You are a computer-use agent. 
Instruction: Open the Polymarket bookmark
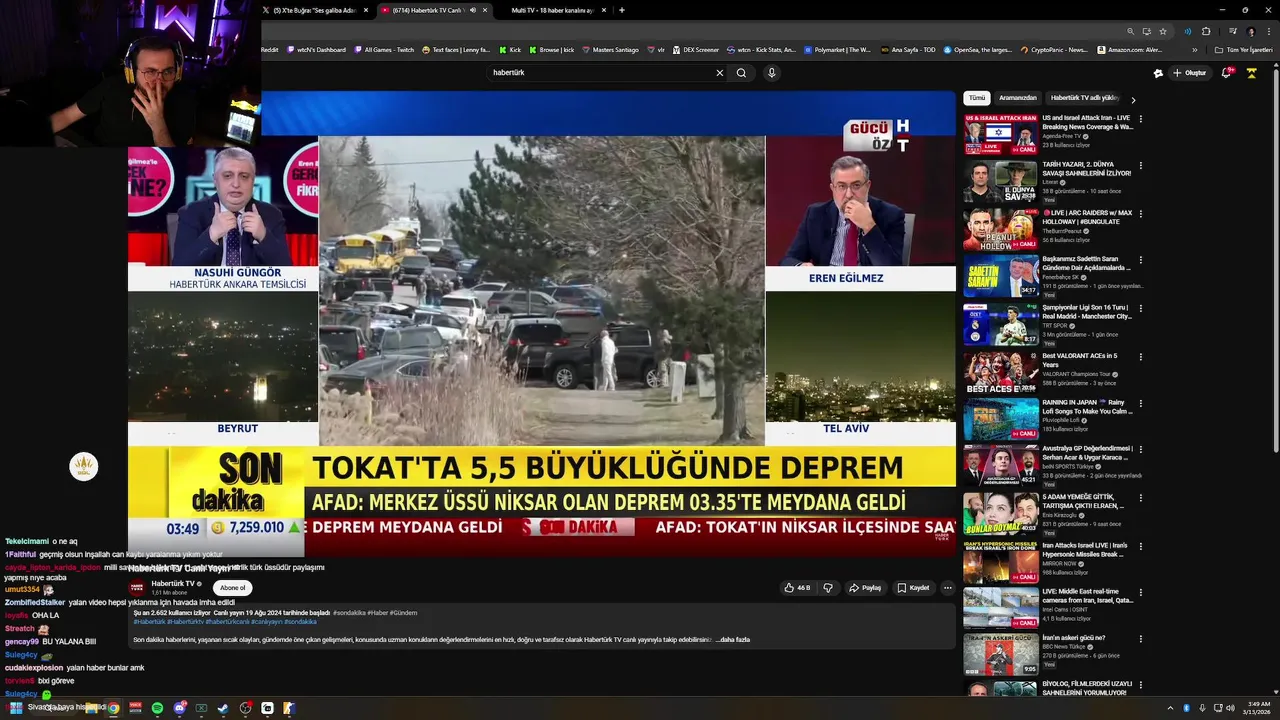click(x=838, y=50)
